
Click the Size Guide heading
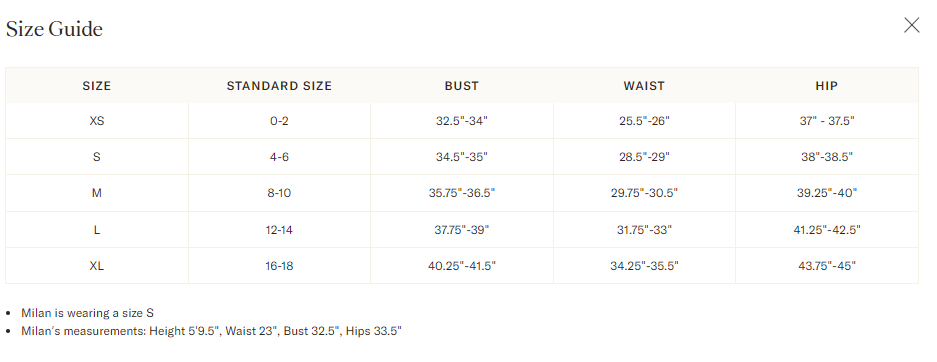pos(54,29)
